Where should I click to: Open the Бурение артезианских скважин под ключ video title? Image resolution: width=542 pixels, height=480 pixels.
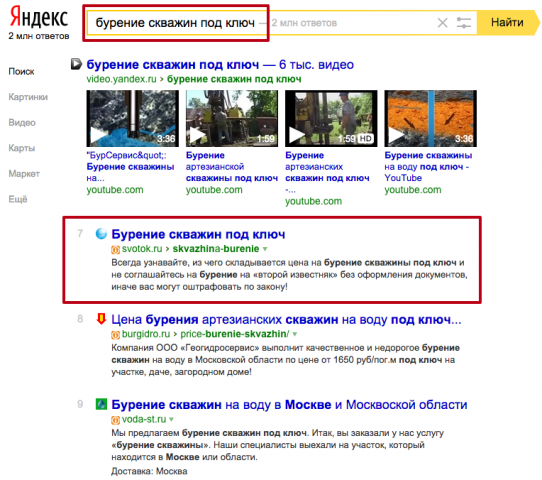[327, 172]
